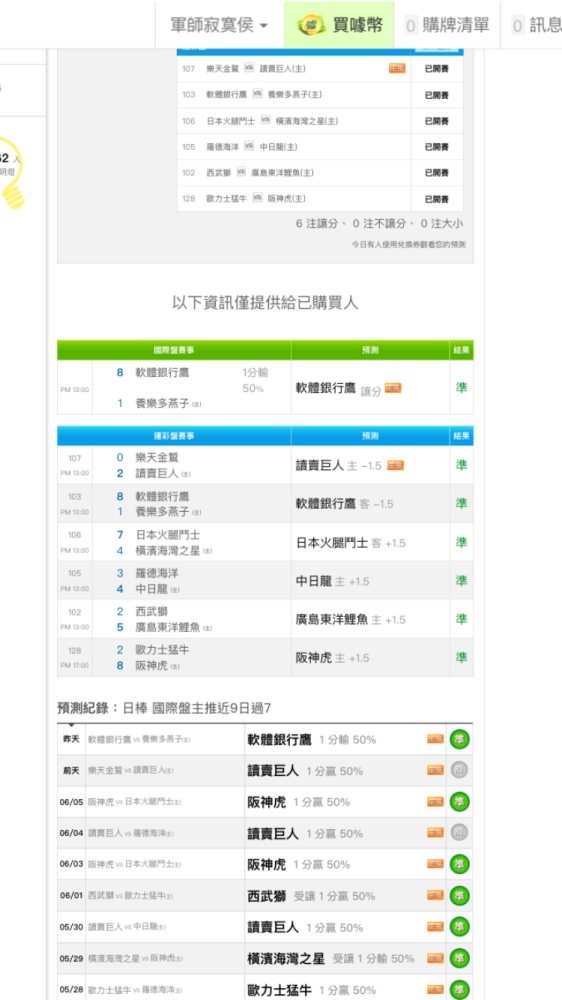Click the 1分輸 50% handicap text
This screenshot has width=562, height=1000.
point(255,380)
